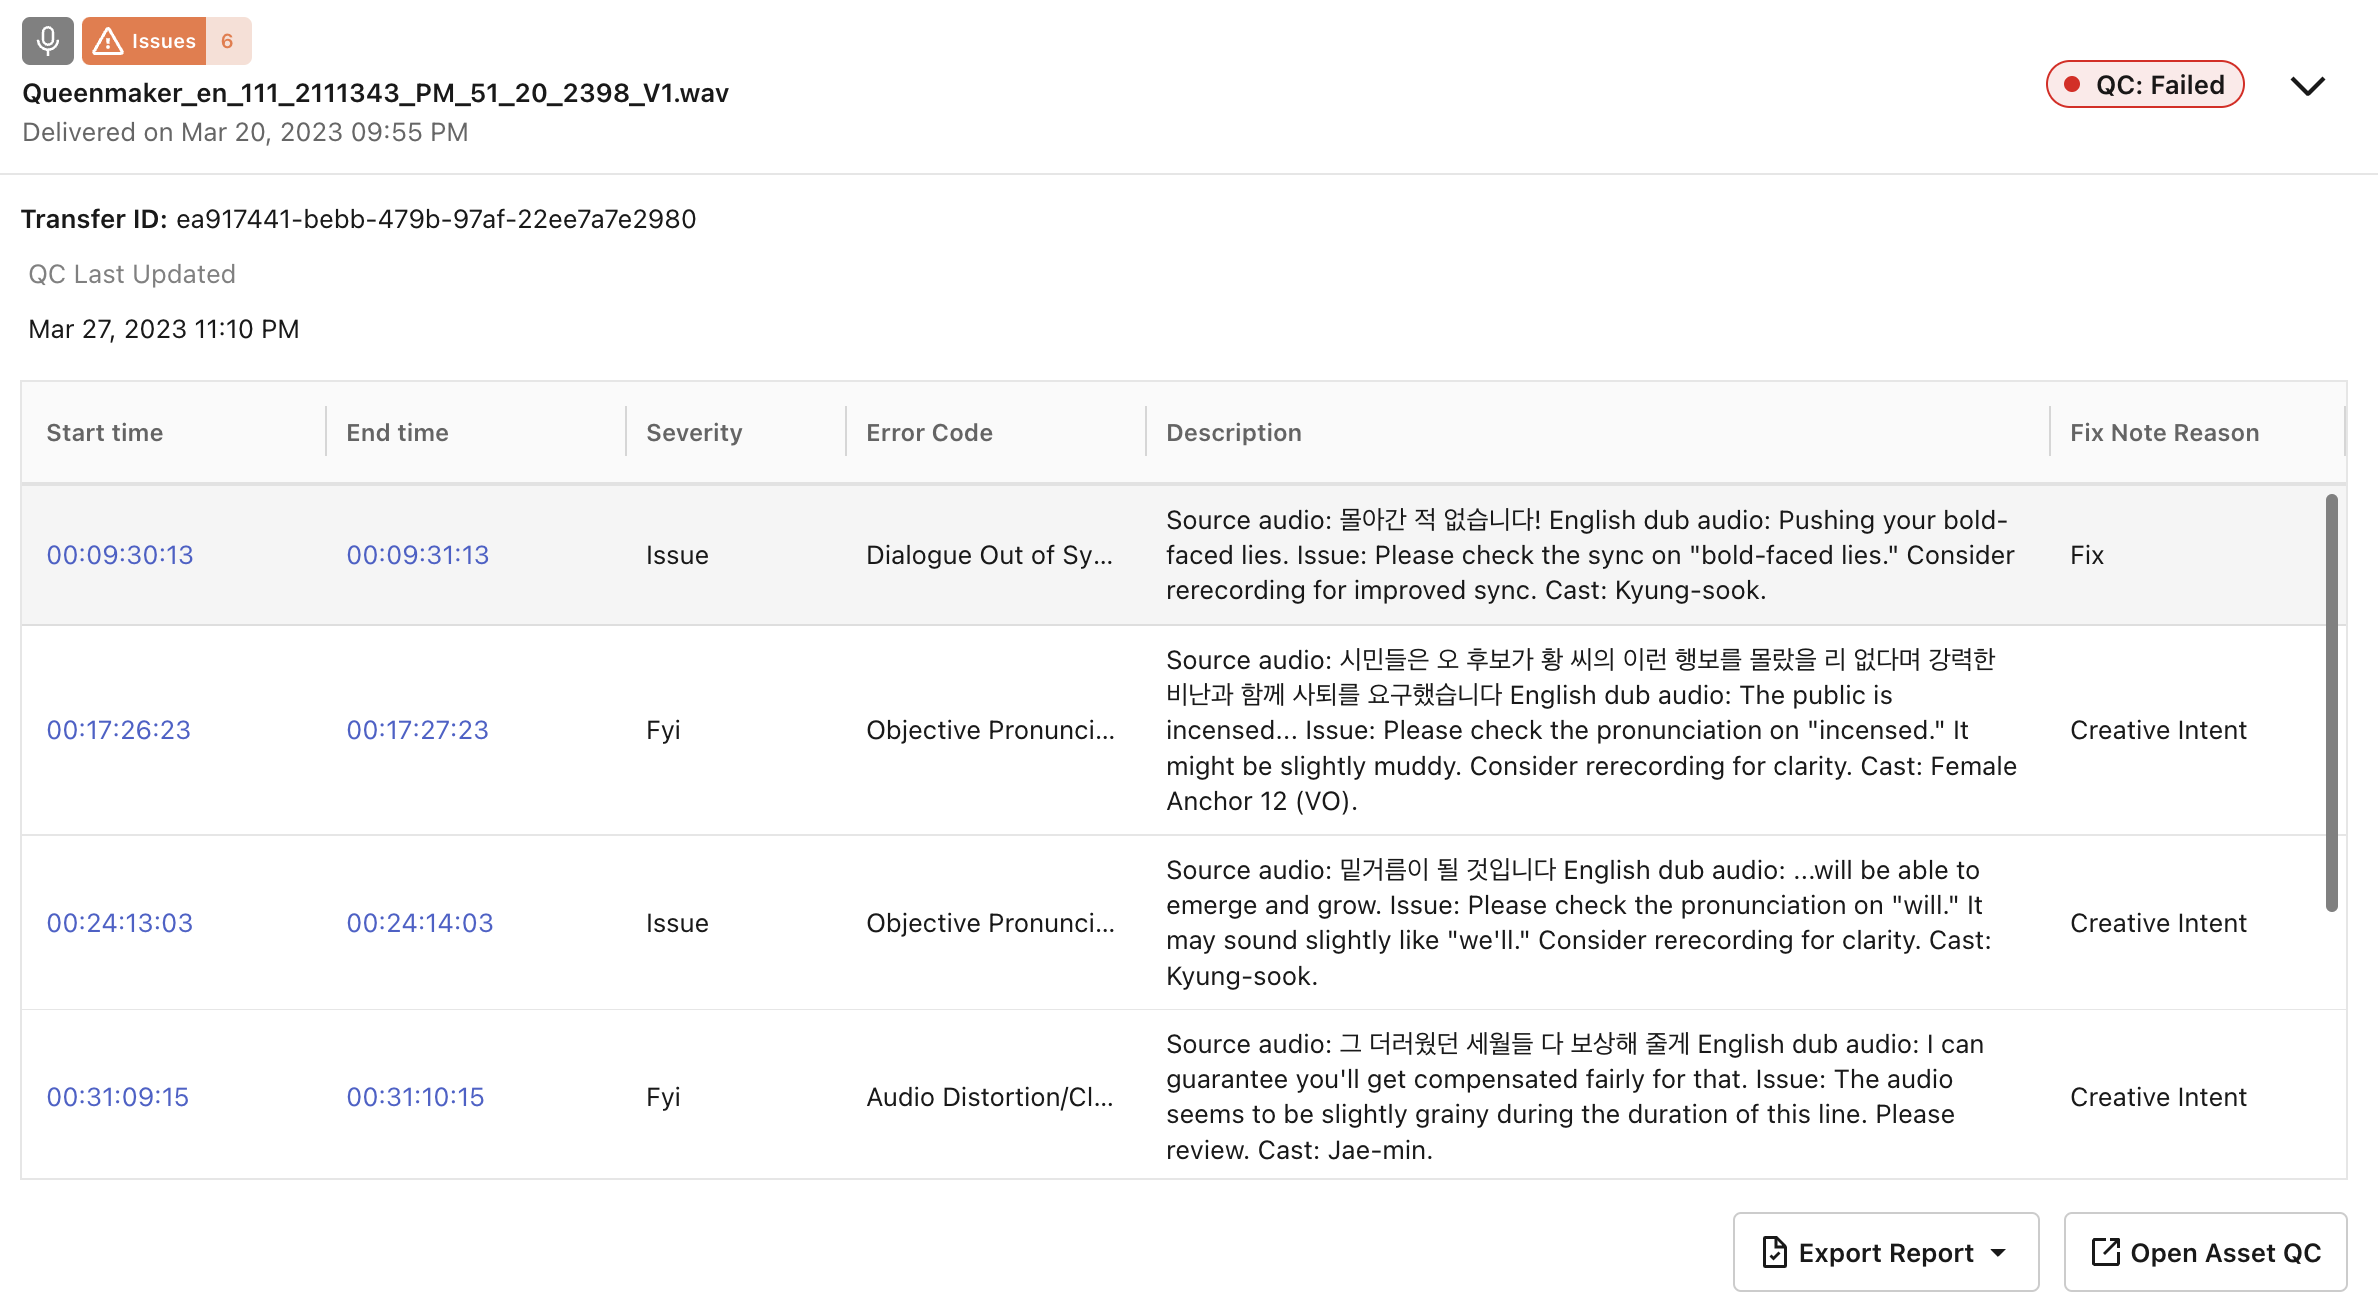
Task: Click the file name Queenmaker_en_111 wav title
Action: 376,93
